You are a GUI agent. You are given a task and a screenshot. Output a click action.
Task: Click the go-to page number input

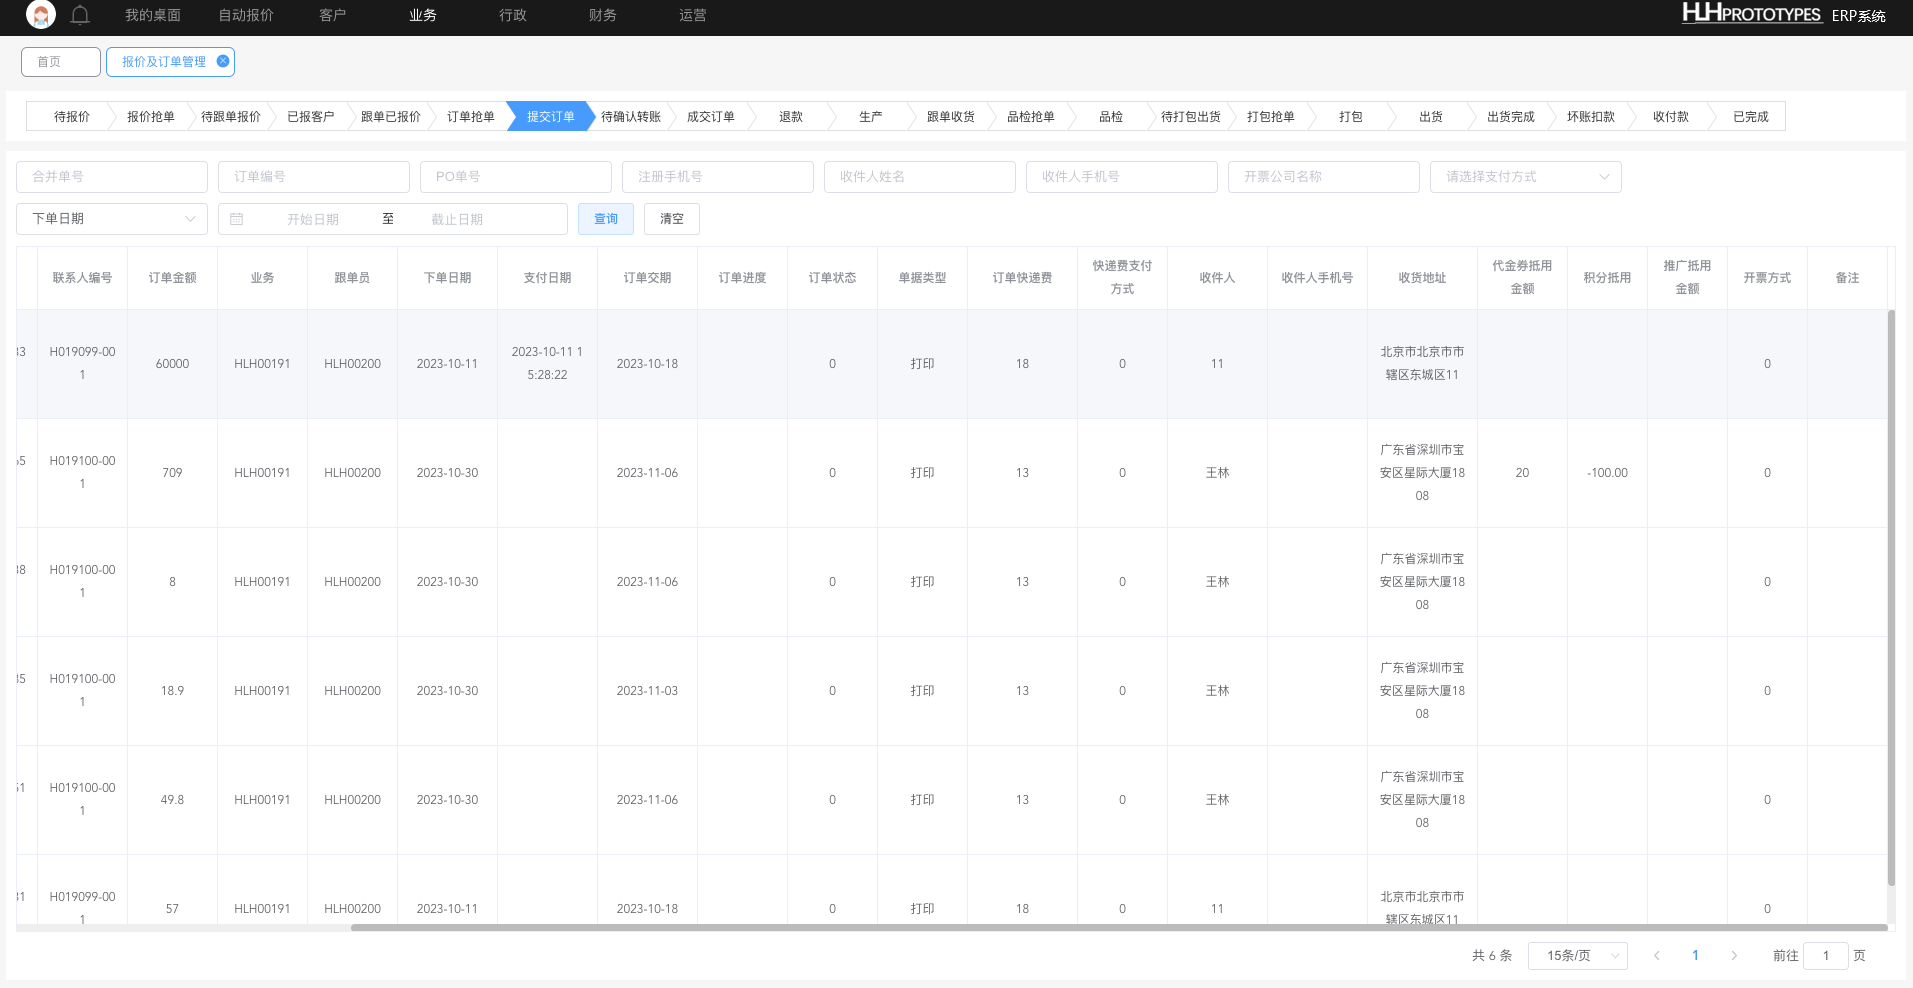tap(1826, 956)
